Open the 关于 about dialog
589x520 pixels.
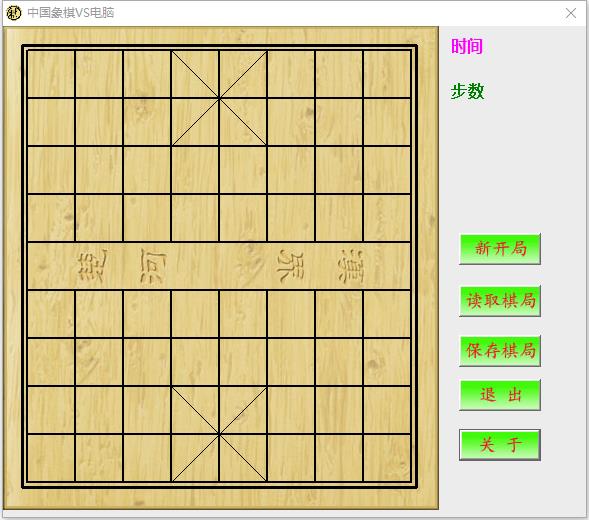pyautogui.click(x=500, y=445)
